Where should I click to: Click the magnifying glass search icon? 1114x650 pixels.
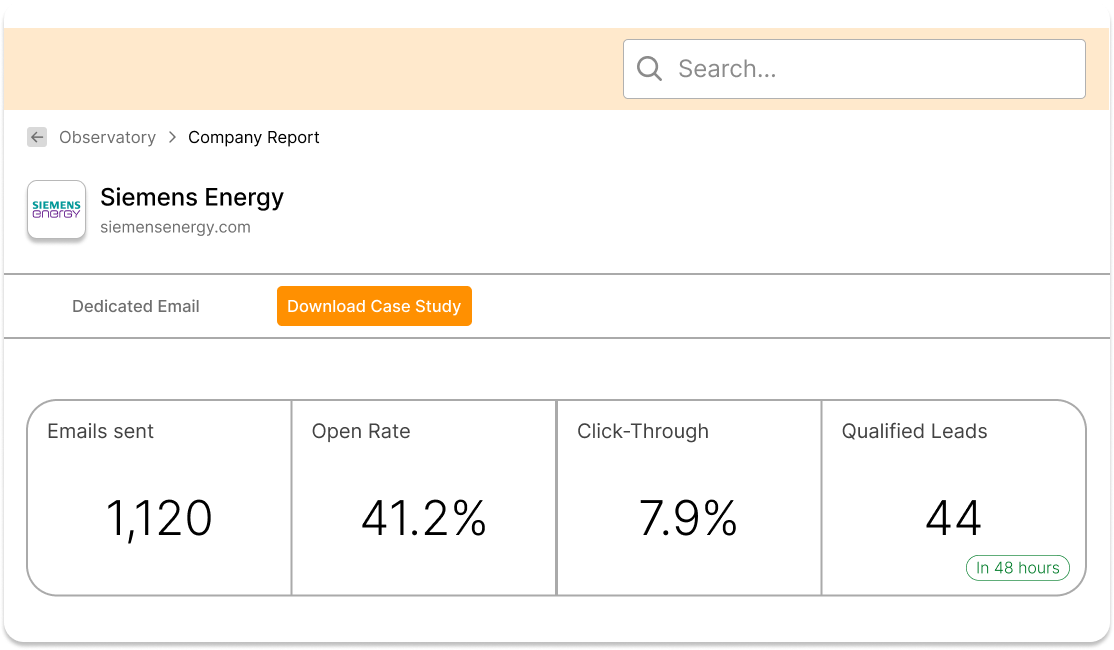649,69
